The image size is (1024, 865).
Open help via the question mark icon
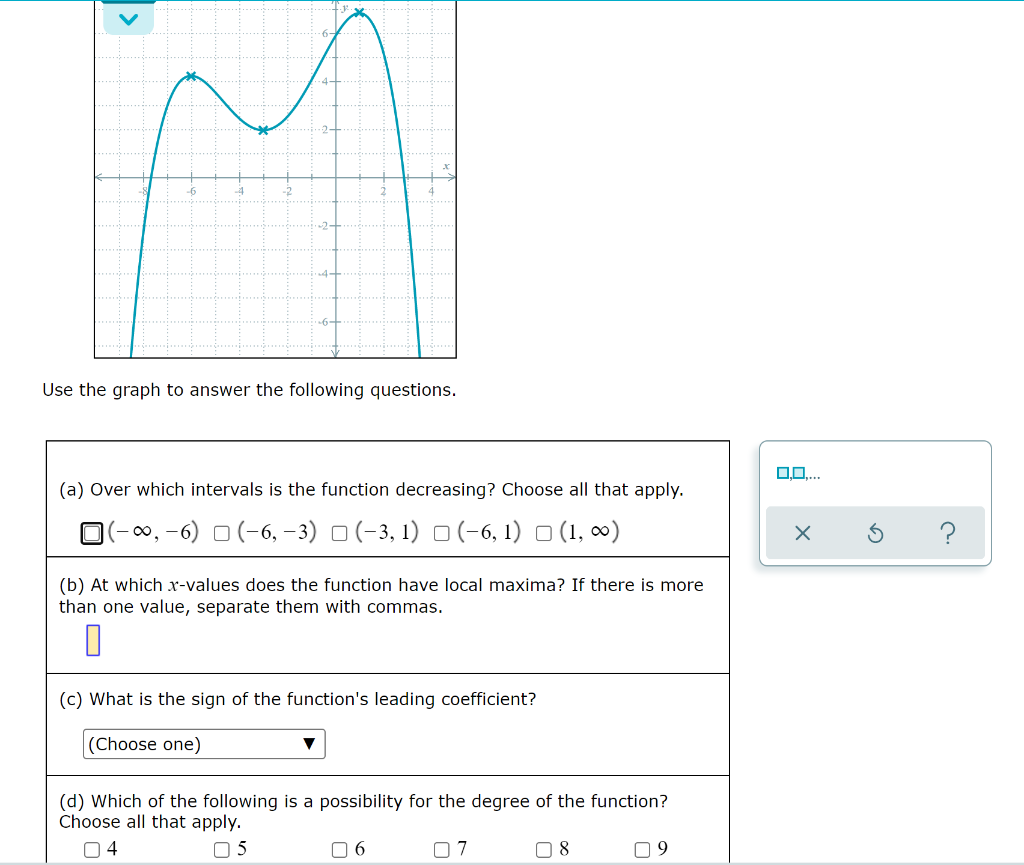click(948, 534)
